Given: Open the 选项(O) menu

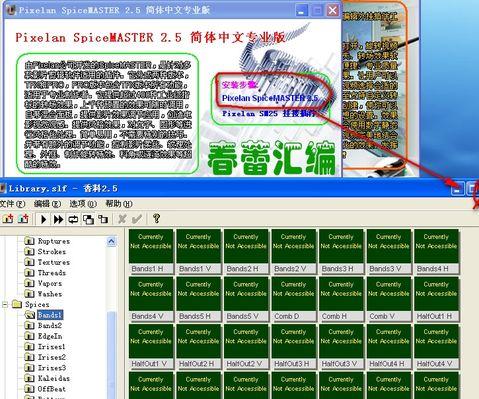Looking at the screenshot, I should click(83, 204).
